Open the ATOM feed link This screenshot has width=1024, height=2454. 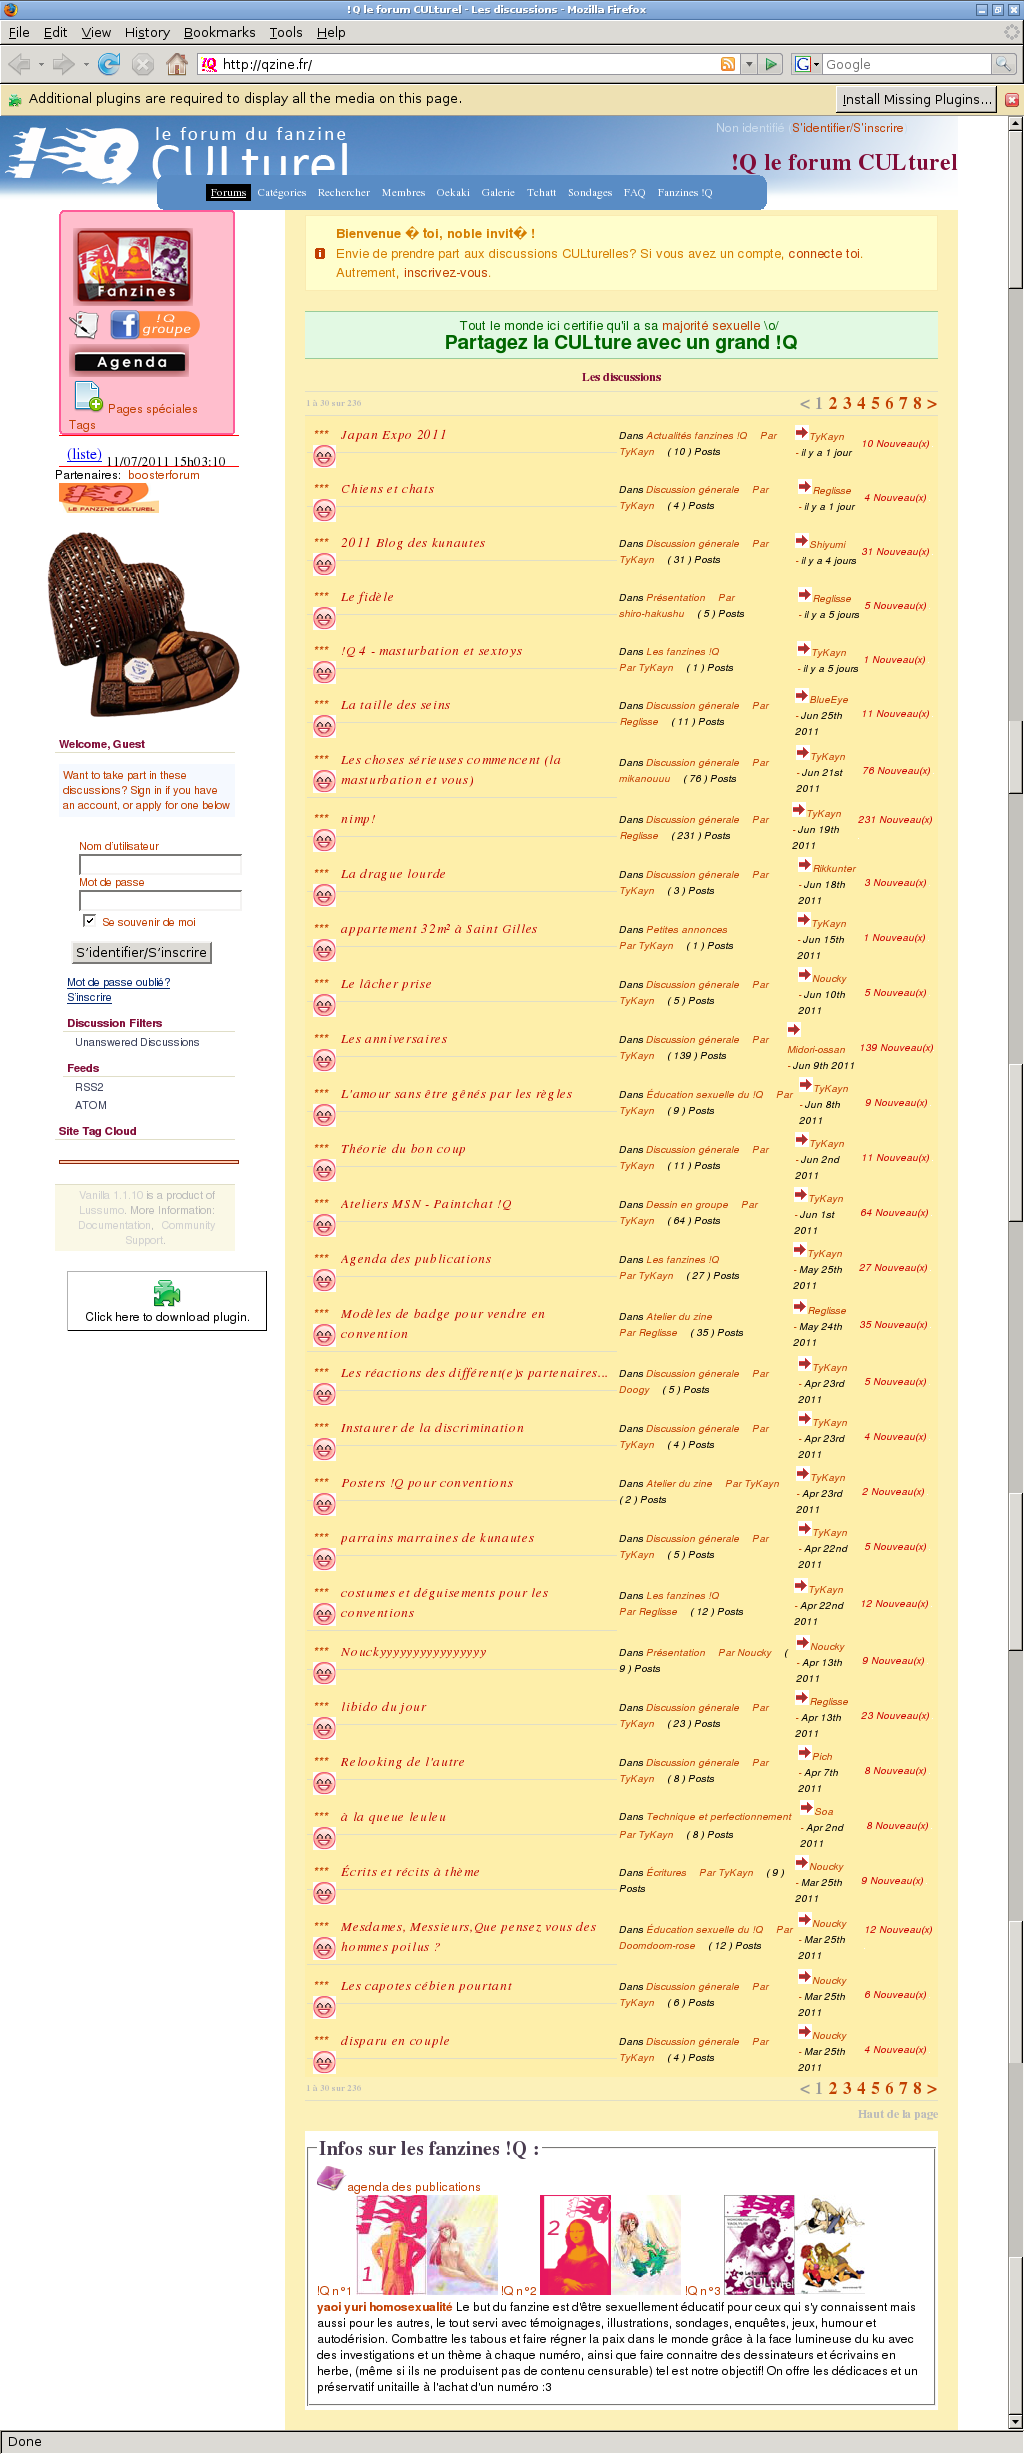click(x=91, y=1105)
